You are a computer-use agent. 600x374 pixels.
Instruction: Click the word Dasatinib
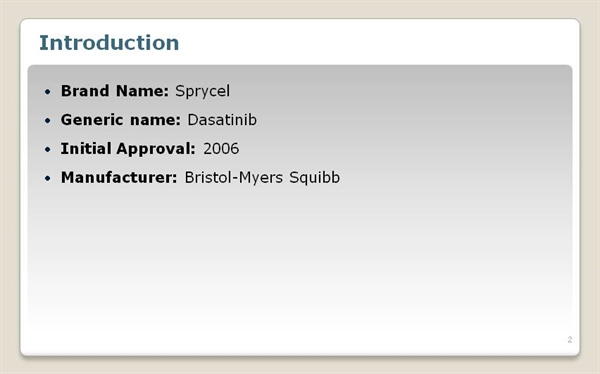point(222,120)
